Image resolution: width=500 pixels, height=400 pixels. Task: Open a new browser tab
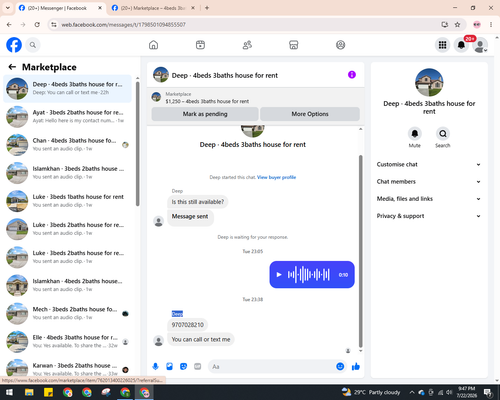[207, 8]
